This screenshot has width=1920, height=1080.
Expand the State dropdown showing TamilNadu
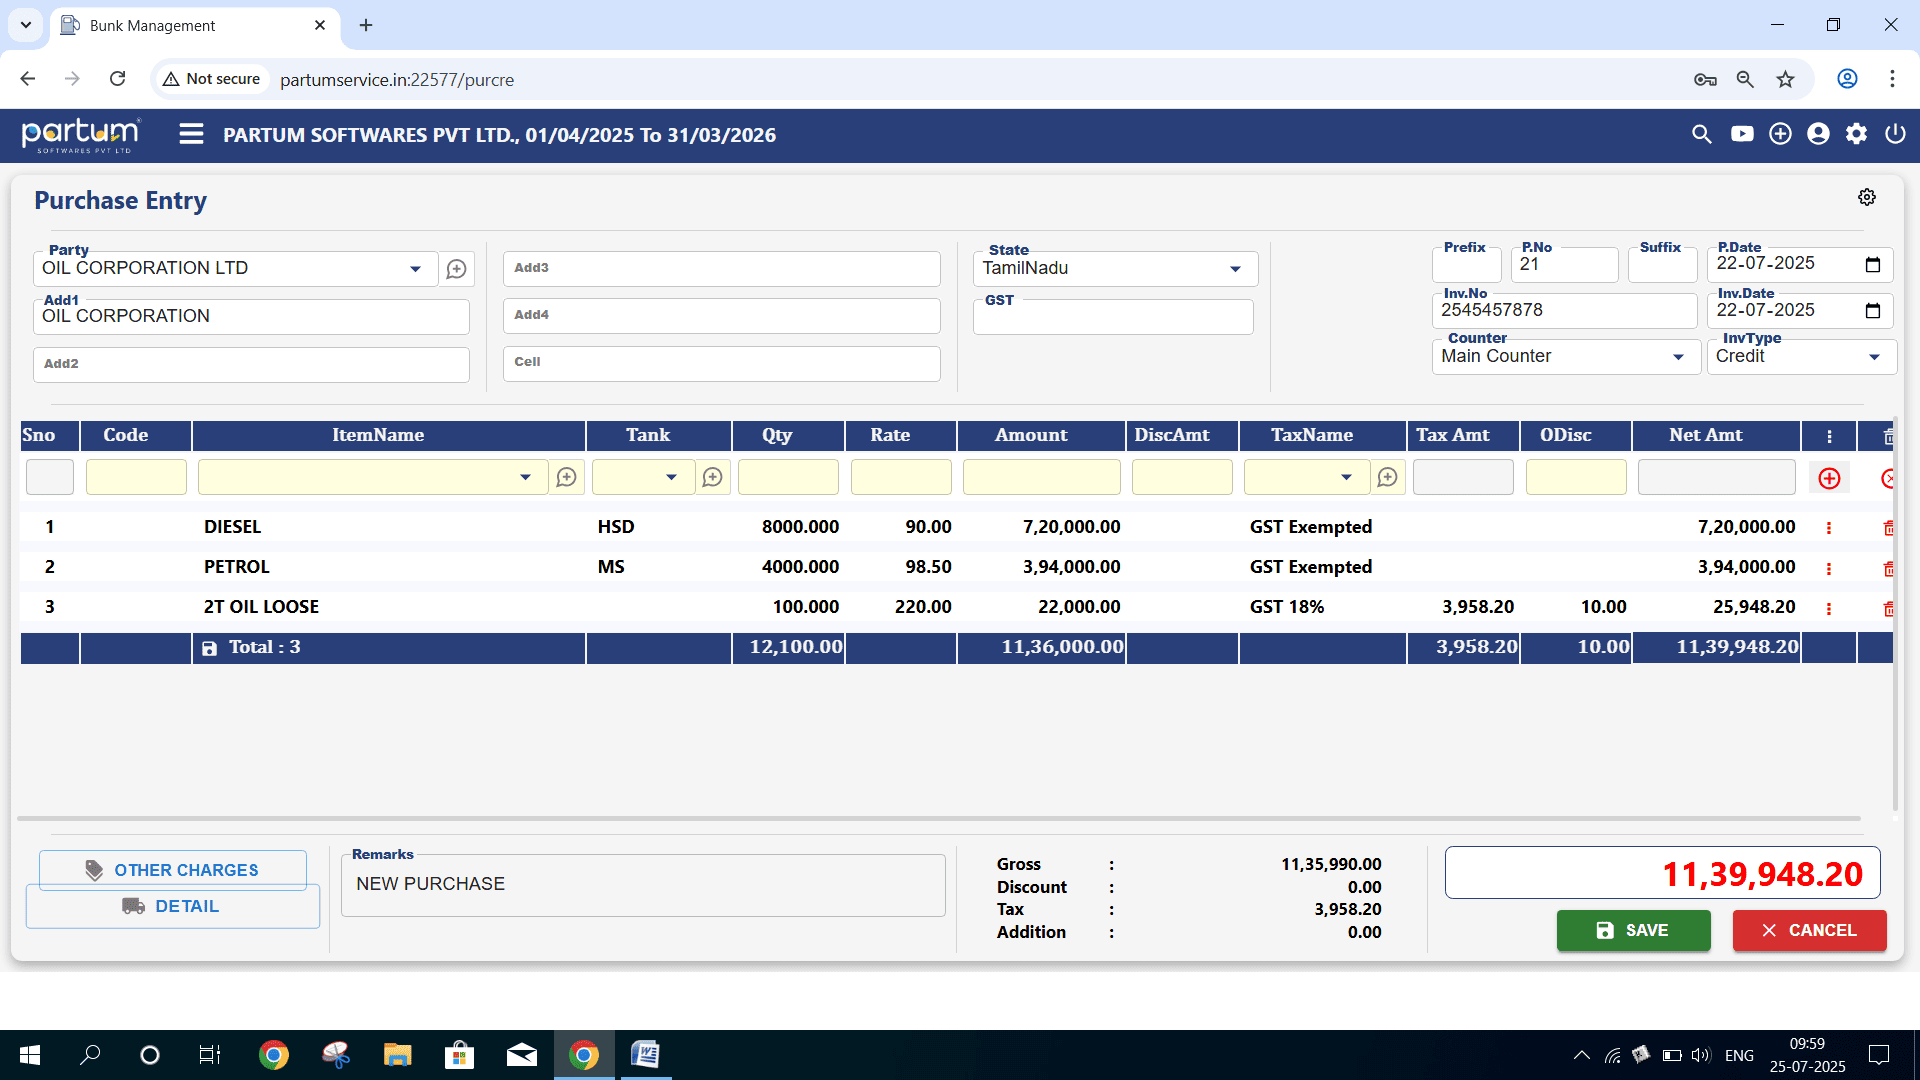click(1235, 269)
